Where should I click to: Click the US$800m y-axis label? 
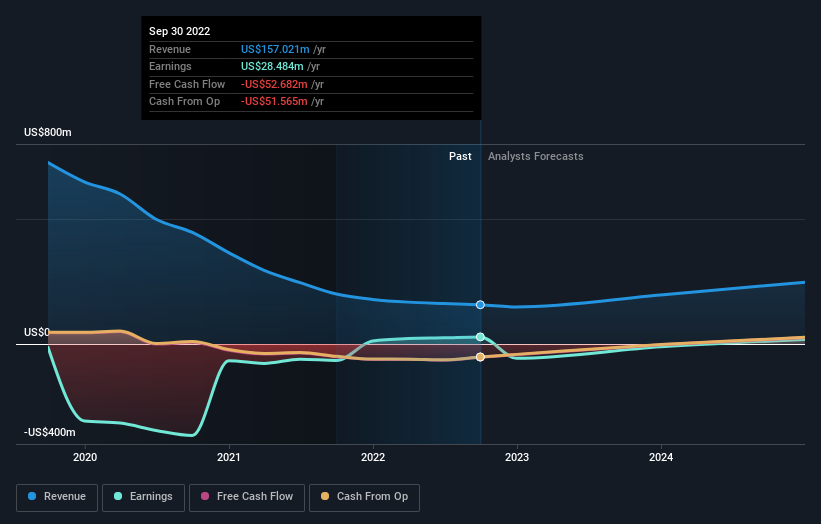point(48,132)
